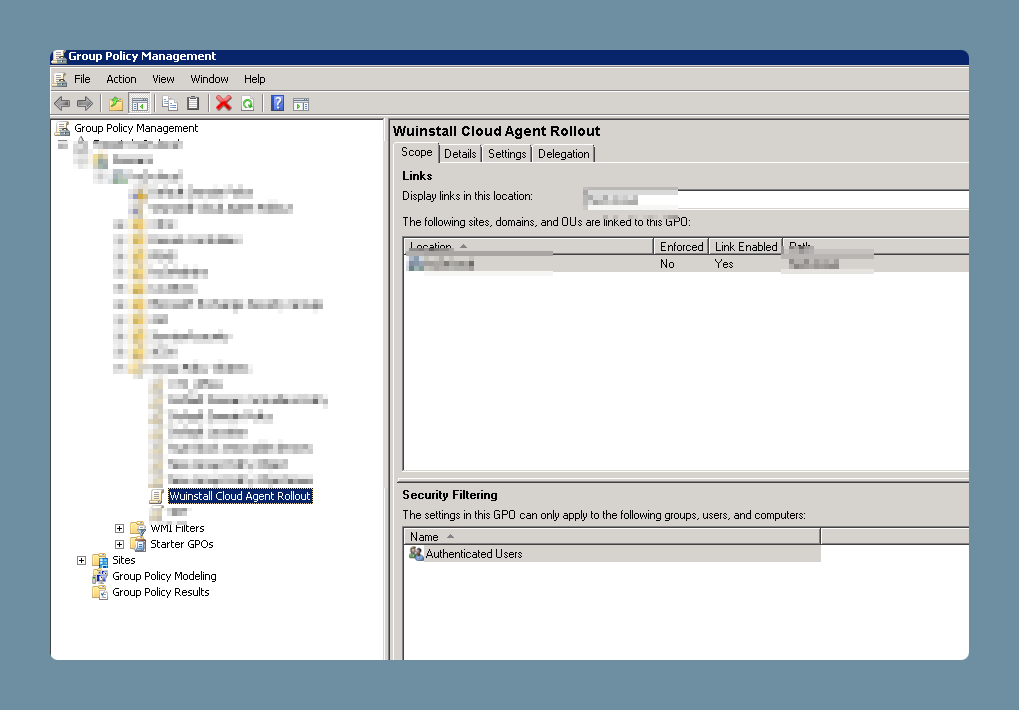This screenshot has height=710, width=1019.
Task: Click the Back arrow in the toolbar
Action: pos(62,103)
